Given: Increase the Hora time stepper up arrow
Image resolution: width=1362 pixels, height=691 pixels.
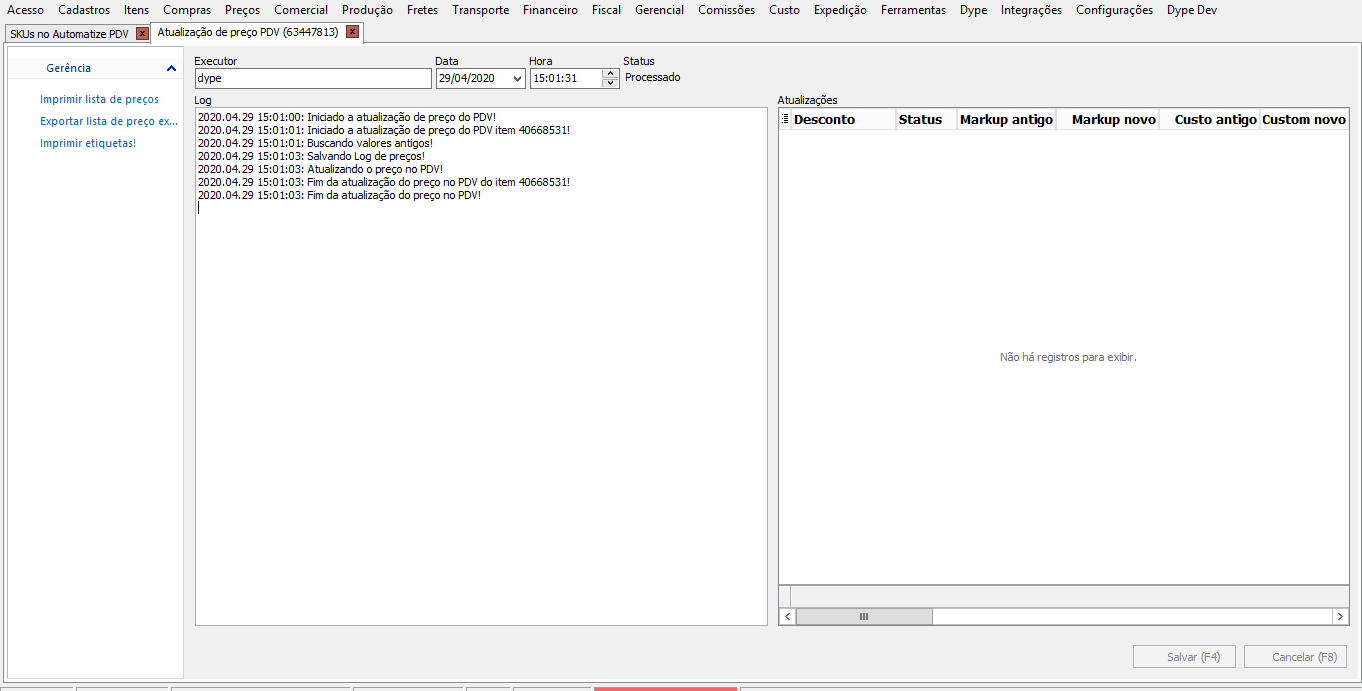Looking at the screenshot, I should pyautogui.click(x=611, y=73).
